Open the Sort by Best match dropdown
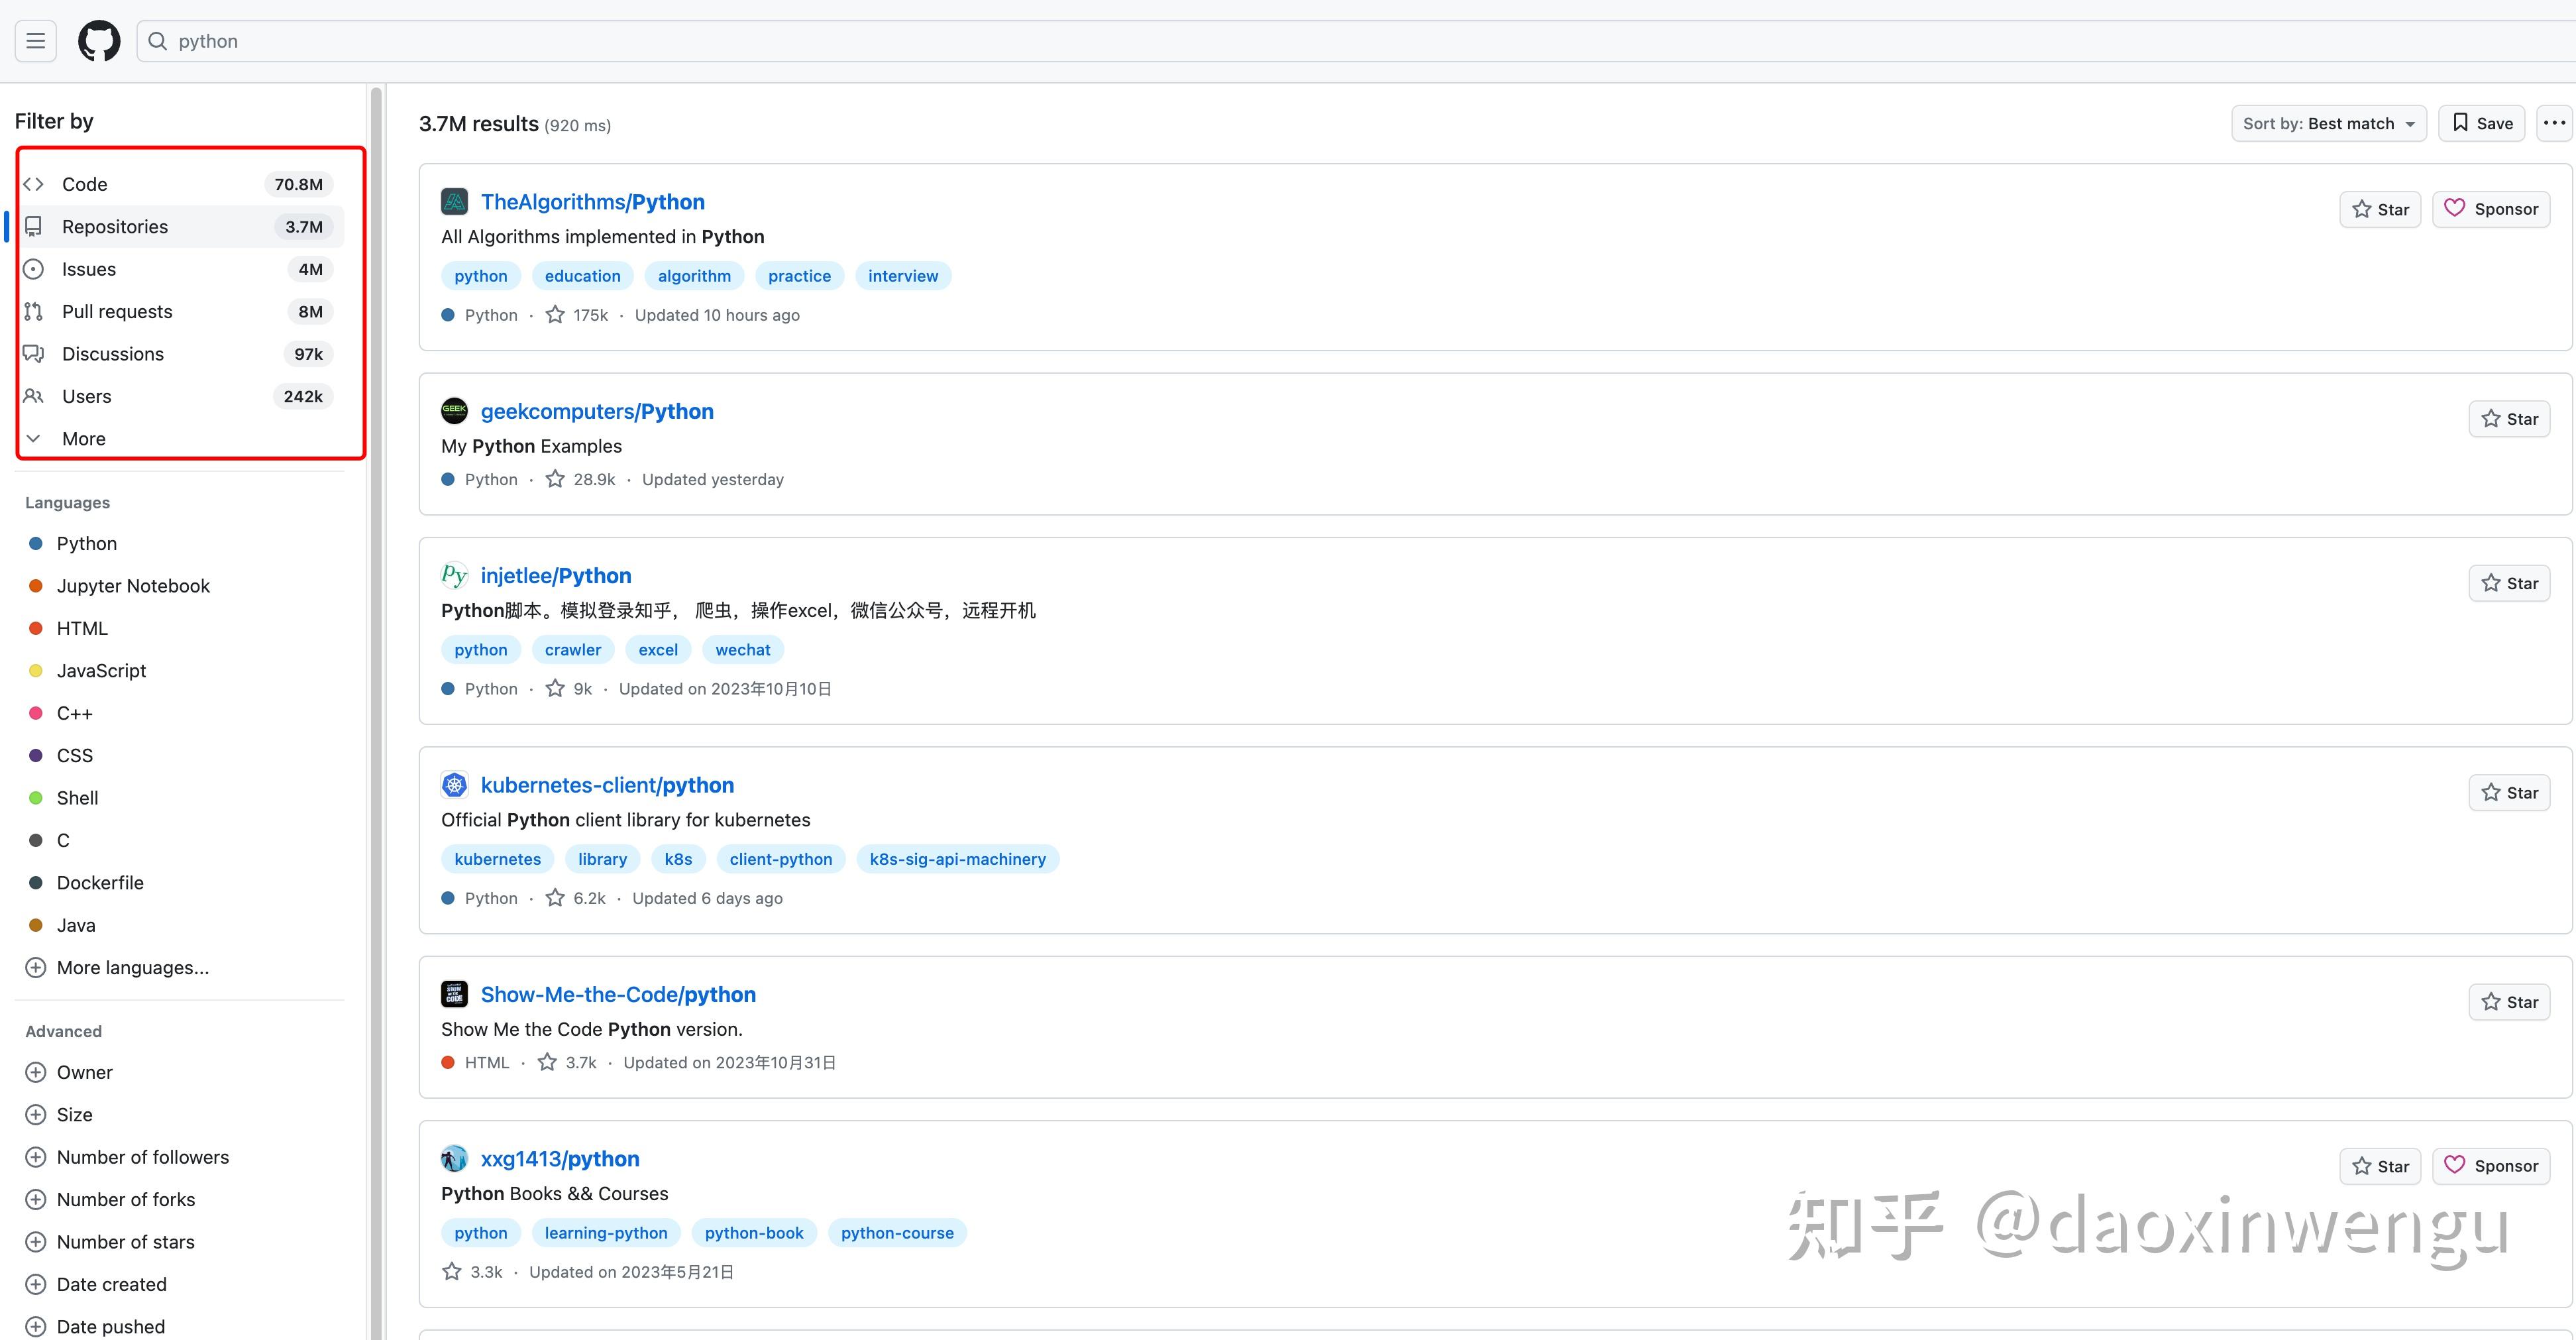The width and height of the screenshot is (2576, 1340). point(2329,123)
